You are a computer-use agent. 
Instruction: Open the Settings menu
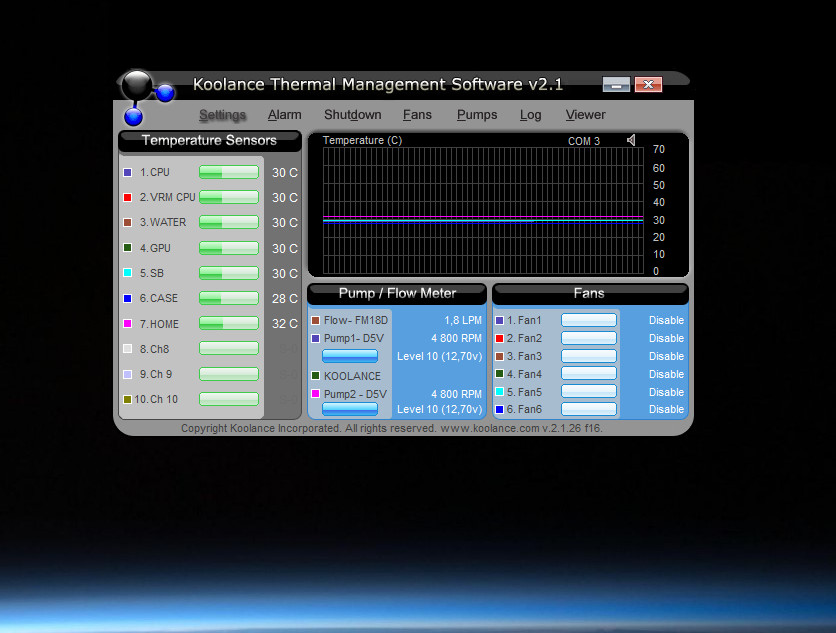coord(222,115)
